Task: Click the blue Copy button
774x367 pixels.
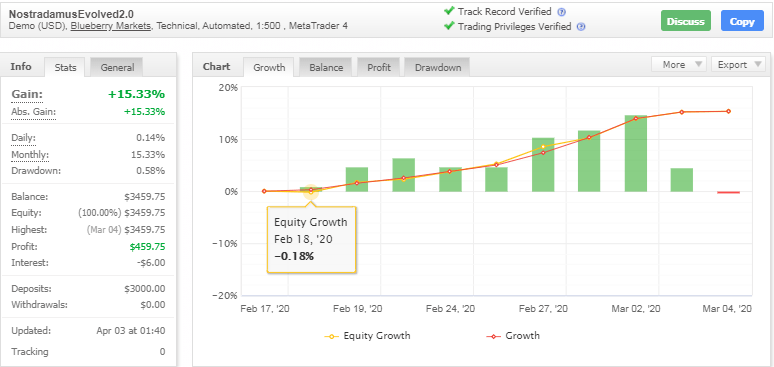Action: (x=742, y=21)
